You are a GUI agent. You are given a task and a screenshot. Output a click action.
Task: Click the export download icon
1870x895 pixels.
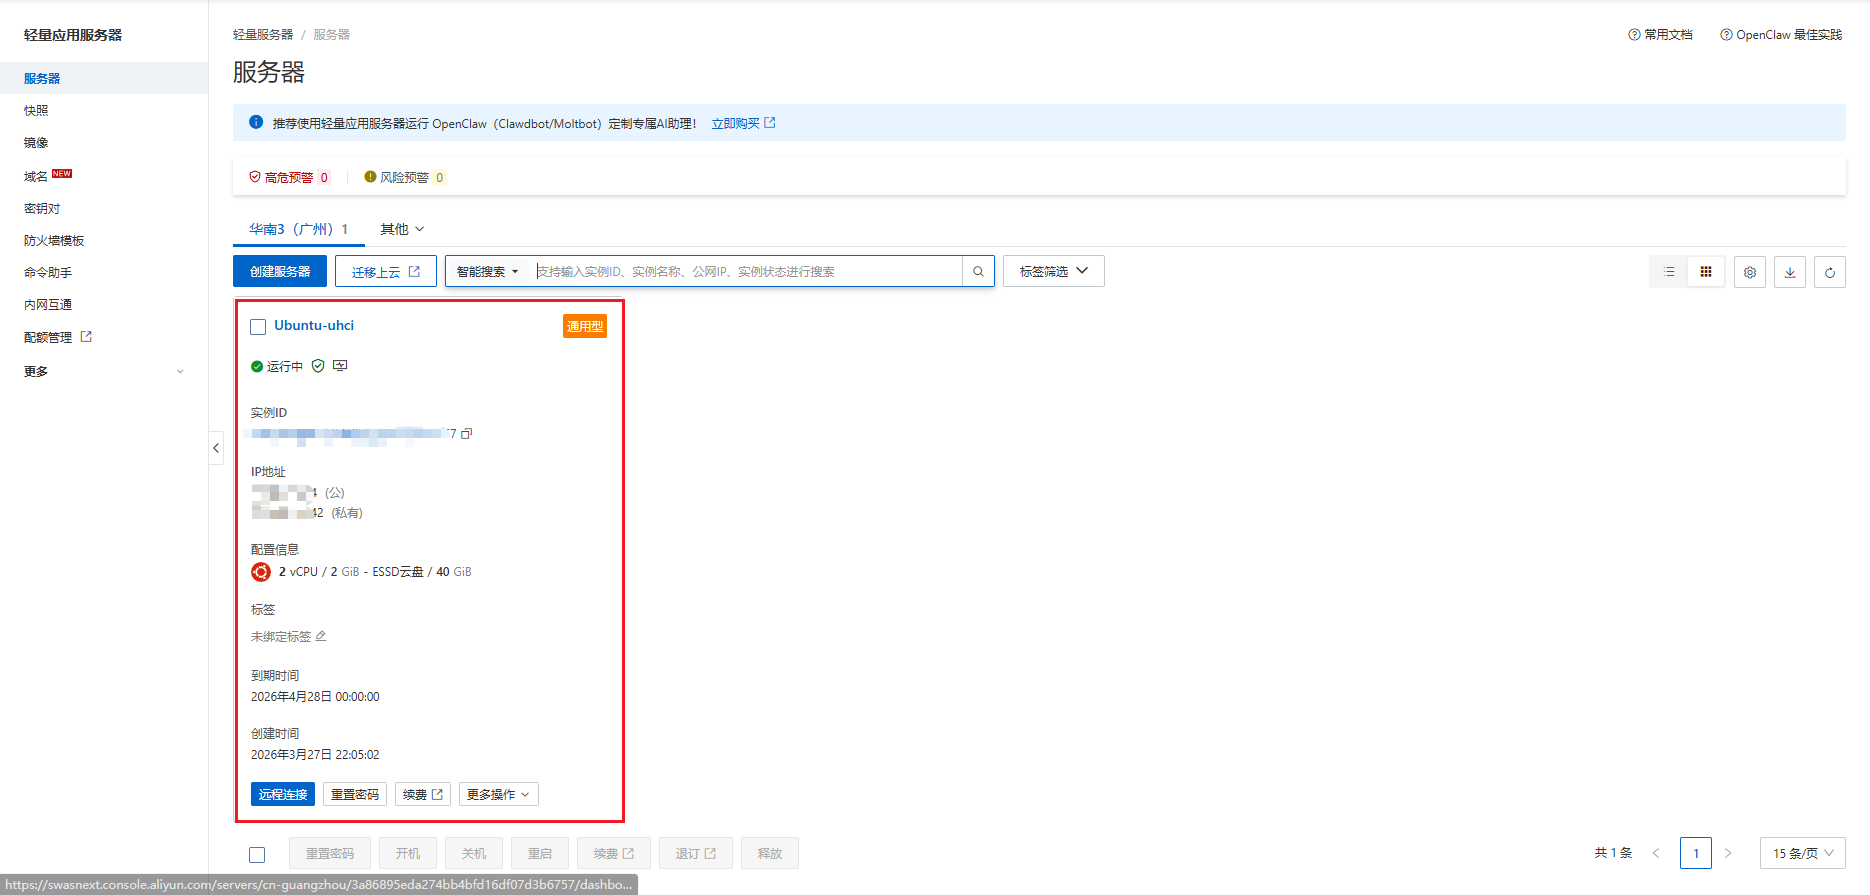pos(1790,272)
